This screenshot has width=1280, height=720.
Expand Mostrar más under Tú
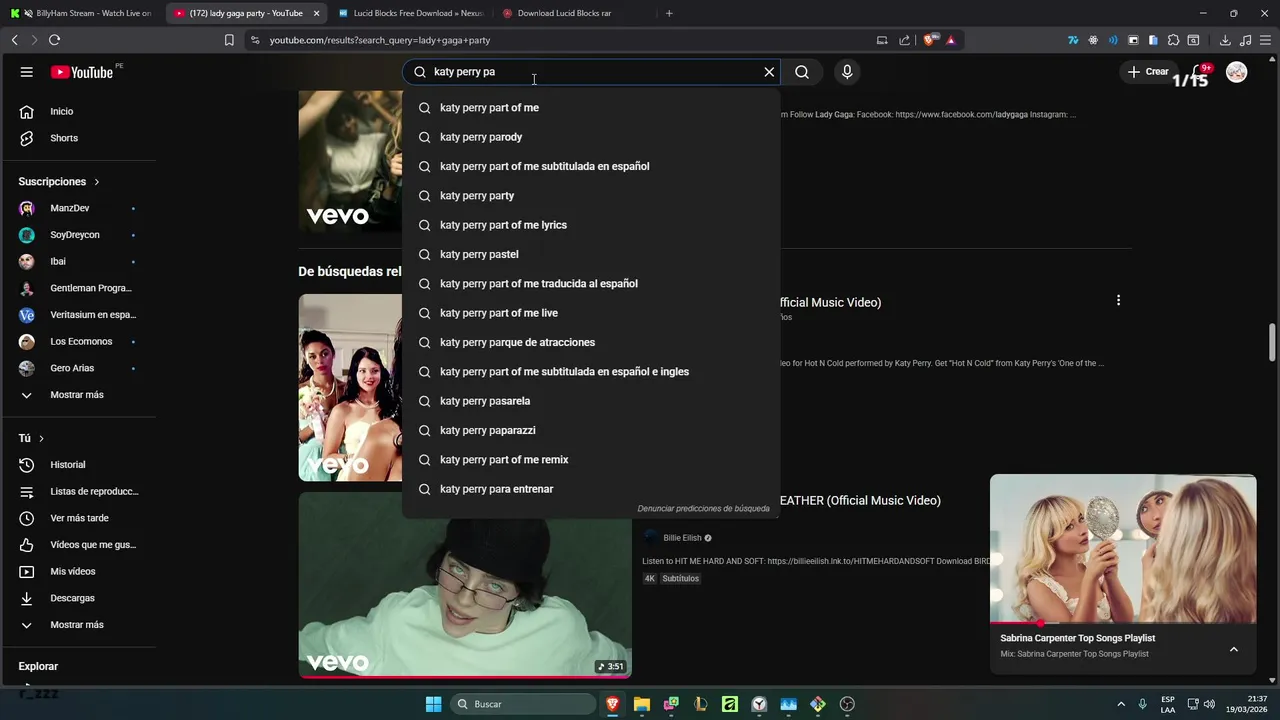pos(78,625)
